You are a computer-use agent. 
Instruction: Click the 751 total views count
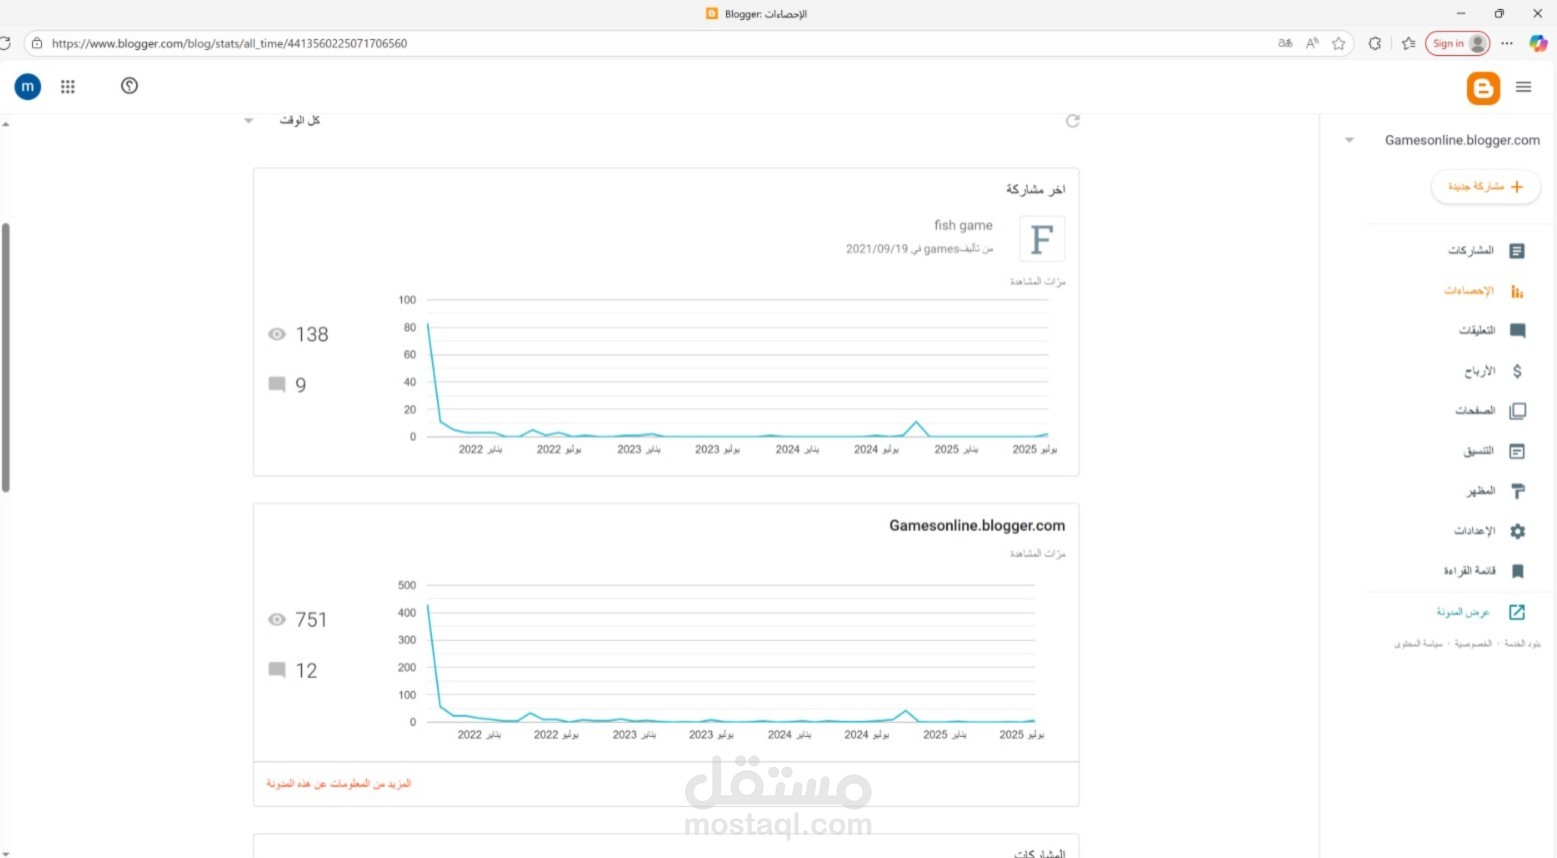tap(311, 620)
